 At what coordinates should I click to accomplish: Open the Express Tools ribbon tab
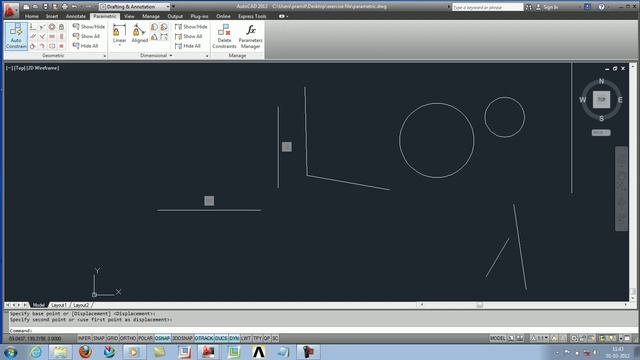click(252, 16)
